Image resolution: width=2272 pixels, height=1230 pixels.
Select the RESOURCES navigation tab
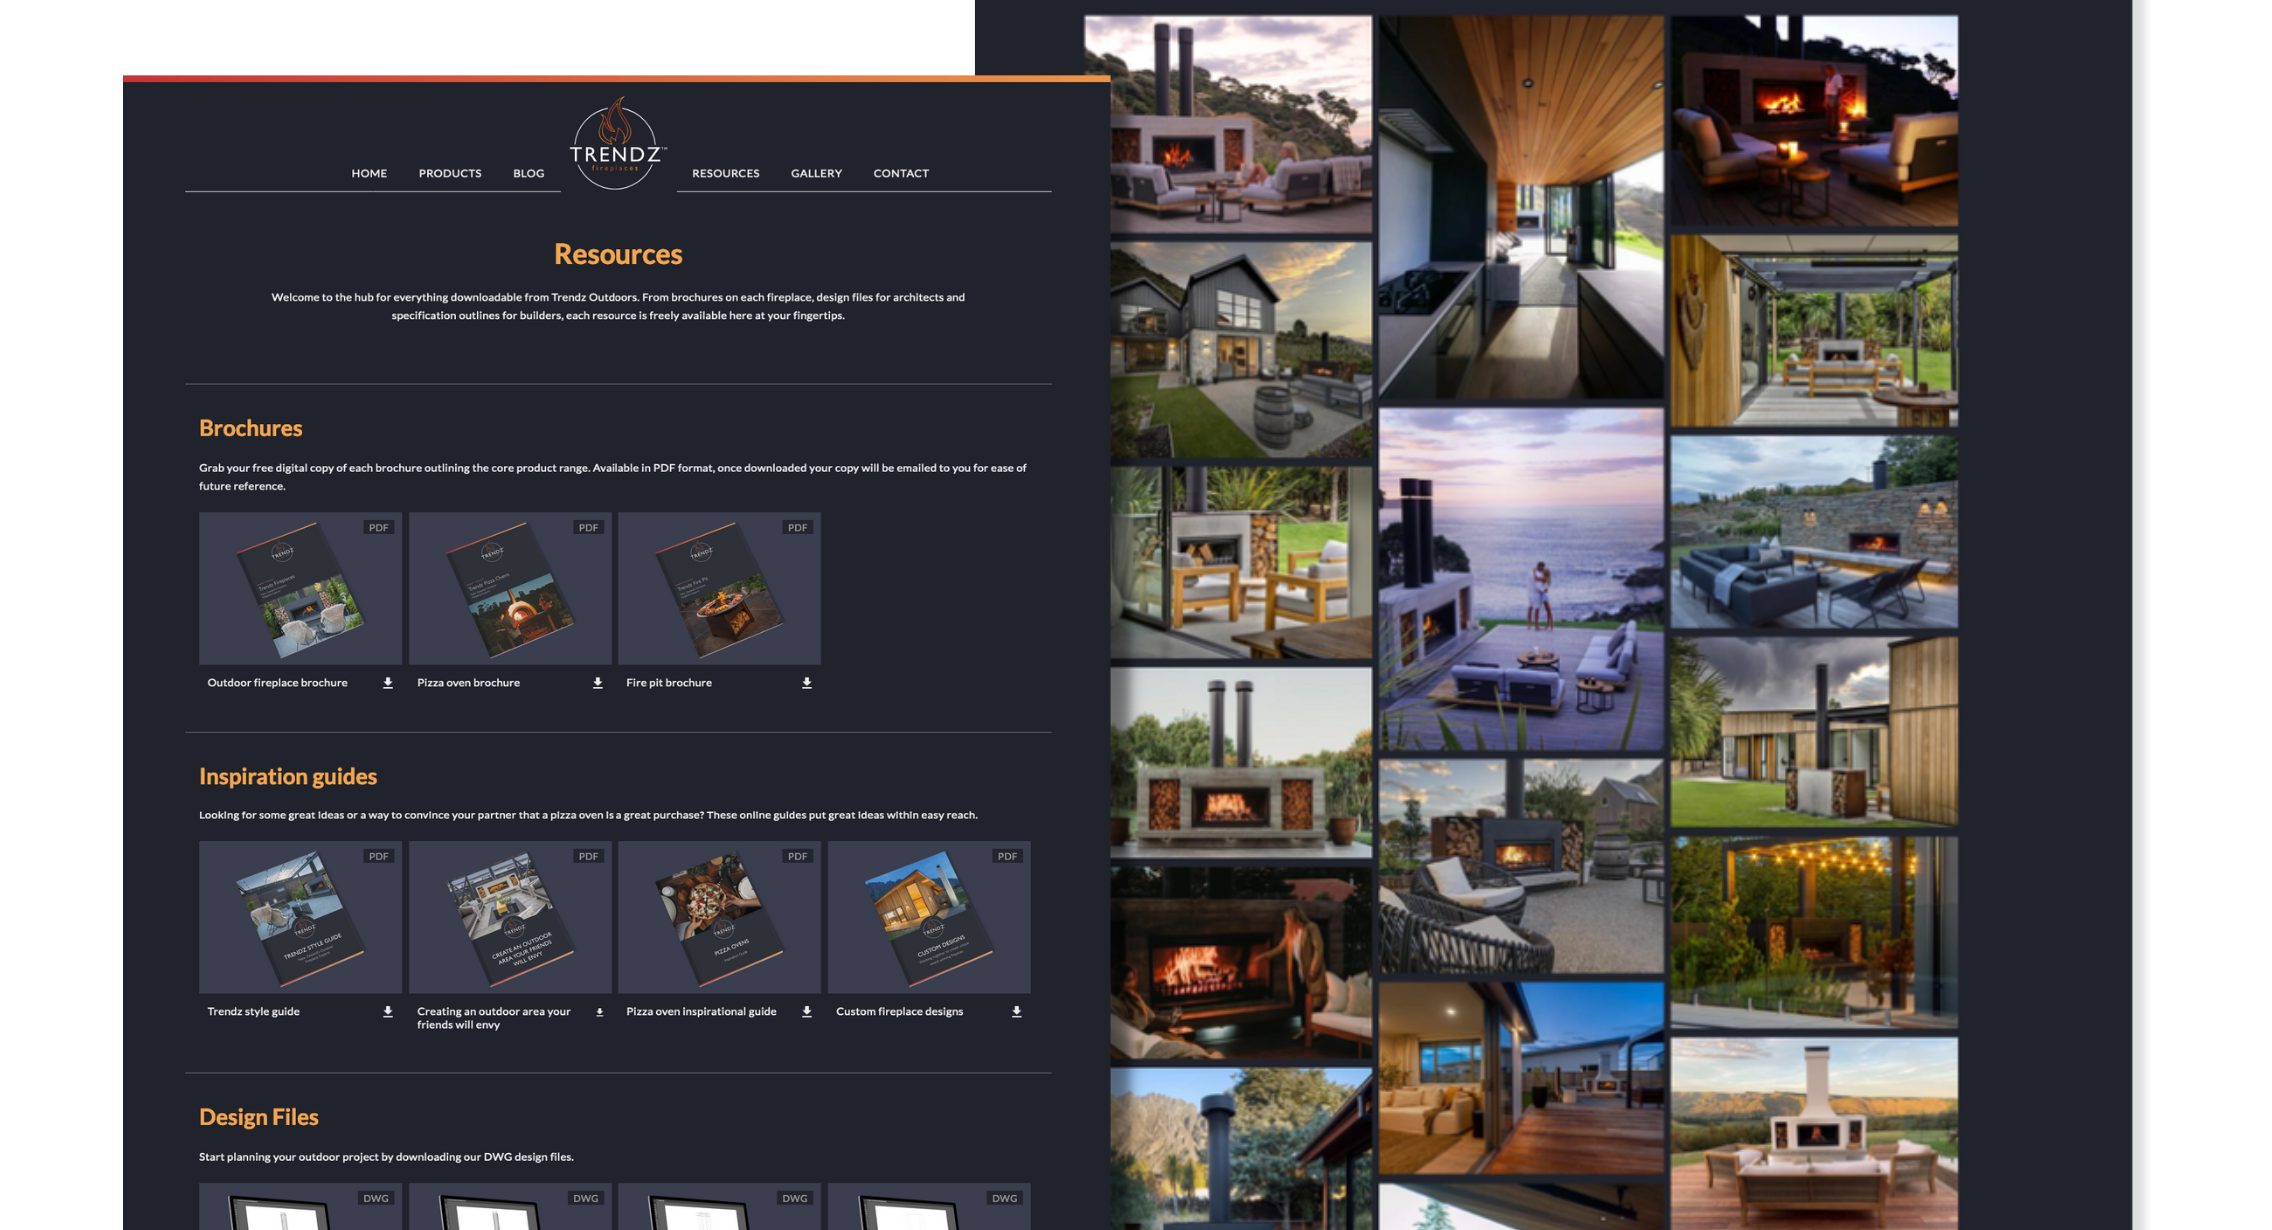point(724,171)
